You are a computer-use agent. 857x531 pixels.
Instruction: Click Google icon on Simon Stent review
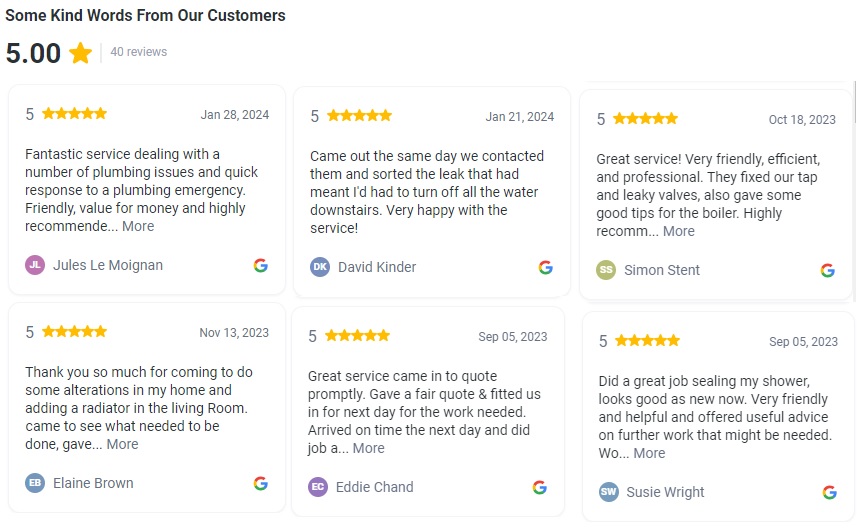pyautogui.click(x=827, y=270)
